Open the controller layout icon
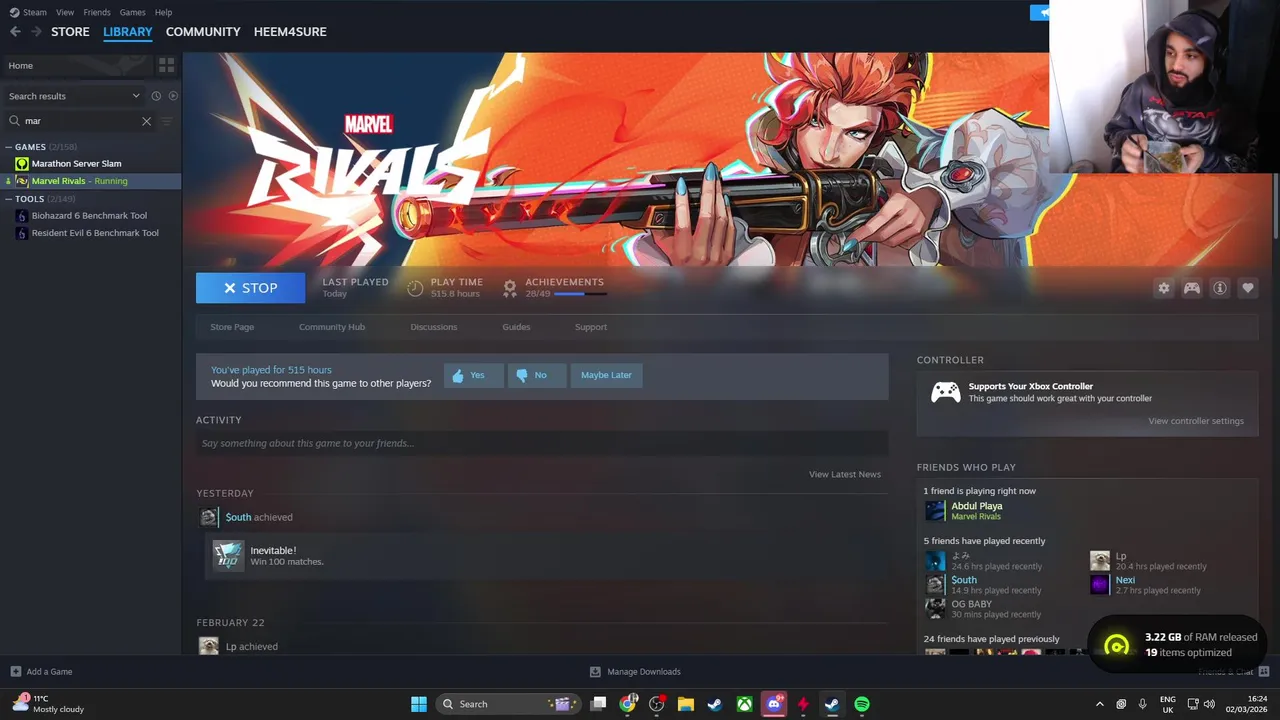This screenshot has height=720, width=1280. tap(1192, 288)
